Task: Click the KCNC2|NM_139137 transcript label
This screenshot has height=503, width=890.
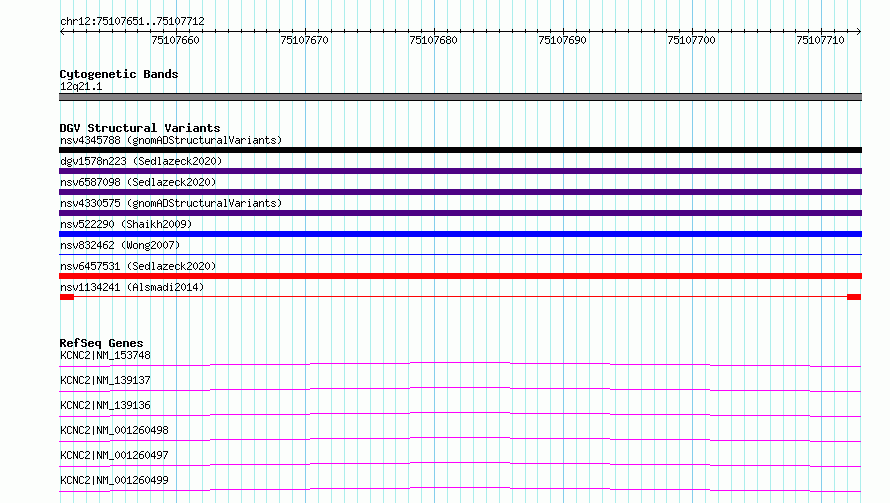Action: 105,380
